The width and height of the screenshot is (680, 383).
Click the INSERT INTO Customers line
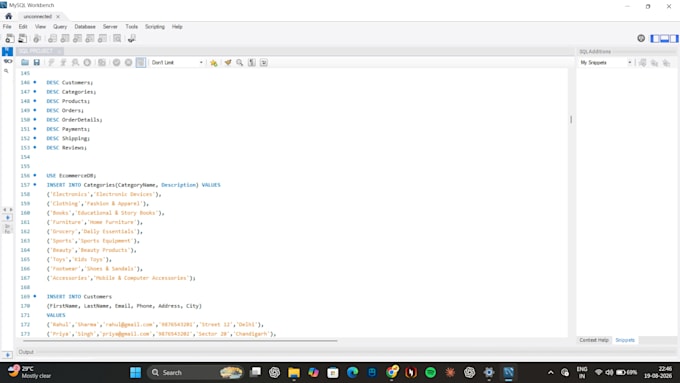79,297
